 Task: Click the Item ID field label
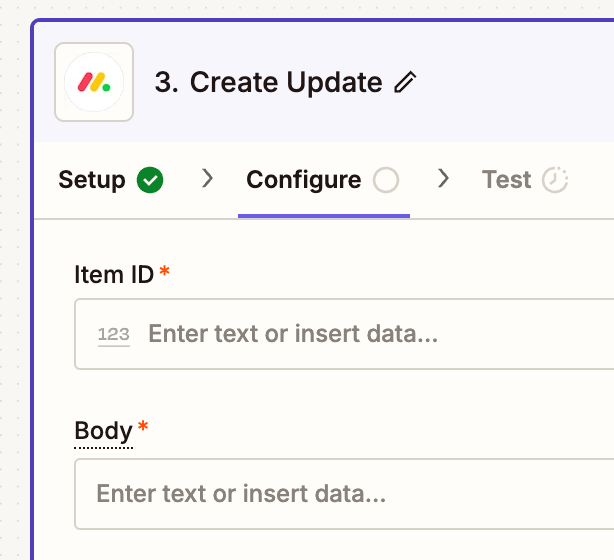(114, 275)
